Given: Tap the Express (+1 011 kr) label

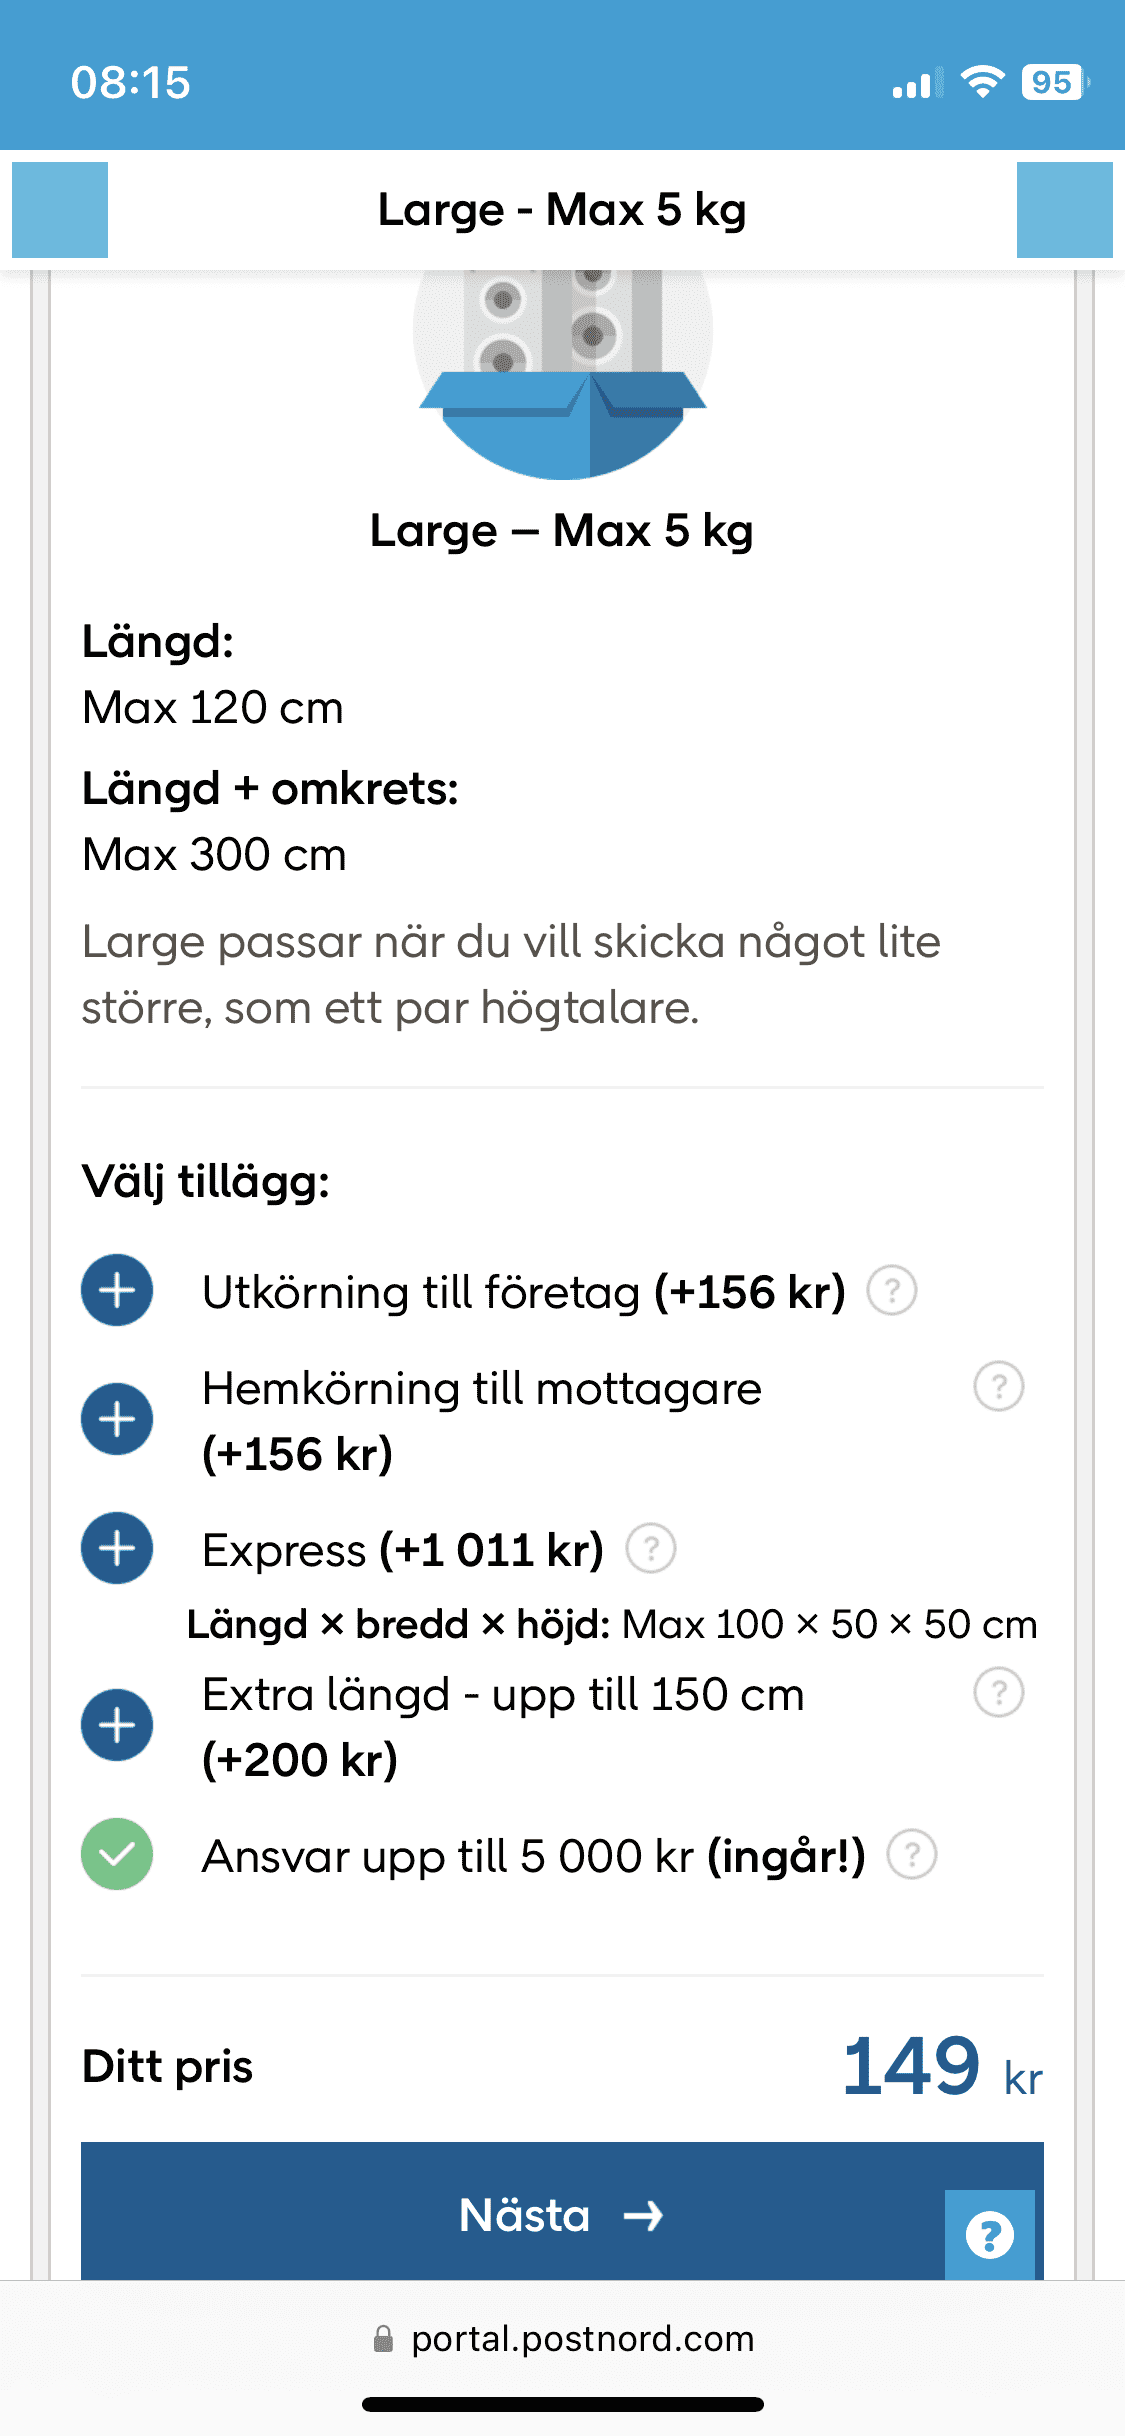Looking at the screenshot, I should (402, 1550).
